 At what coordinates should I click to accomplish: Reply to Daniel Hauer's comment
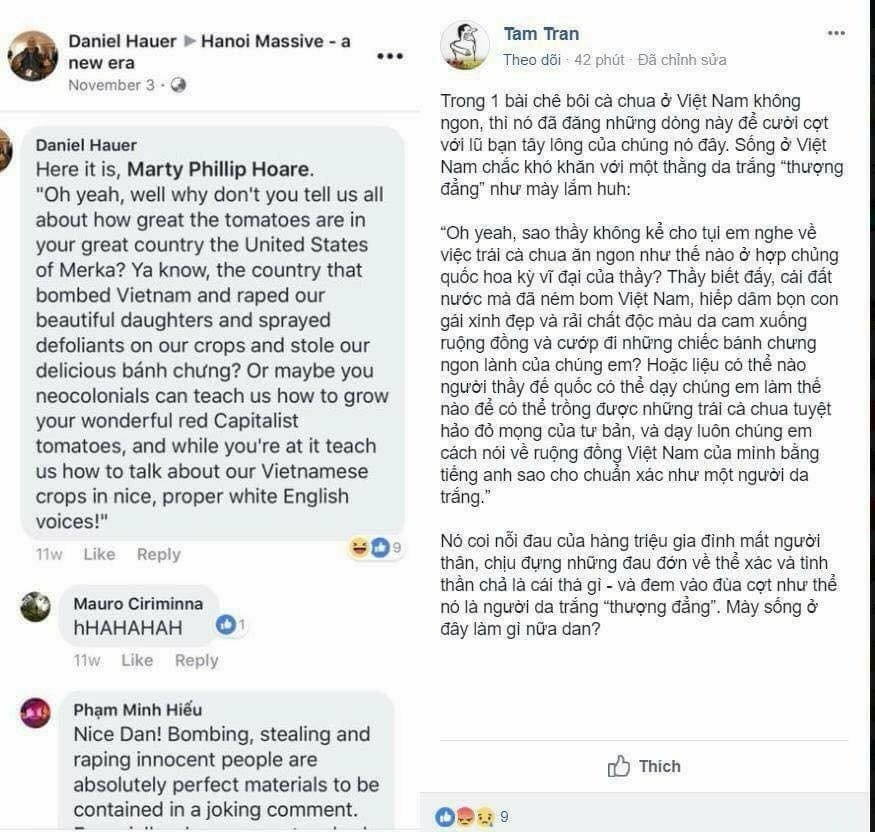coord(158,554)
